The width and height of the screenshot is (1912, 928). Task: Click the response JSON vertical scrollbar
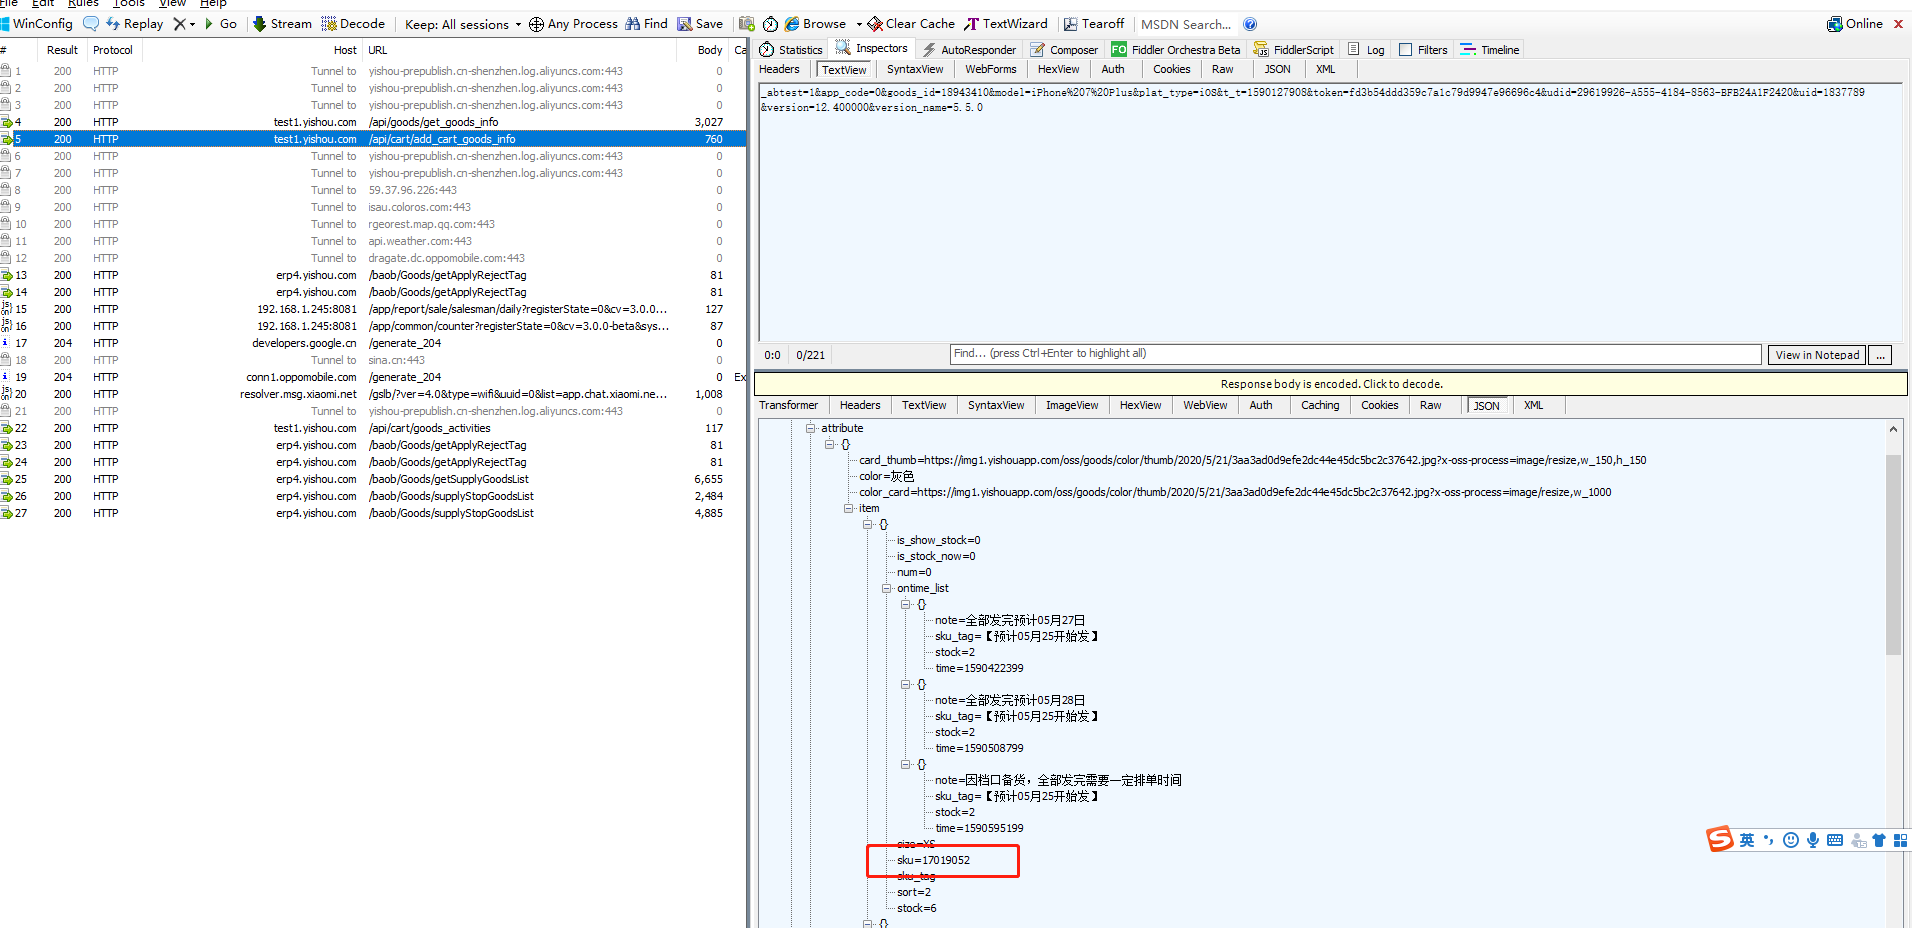click(x=1893, y=555)
